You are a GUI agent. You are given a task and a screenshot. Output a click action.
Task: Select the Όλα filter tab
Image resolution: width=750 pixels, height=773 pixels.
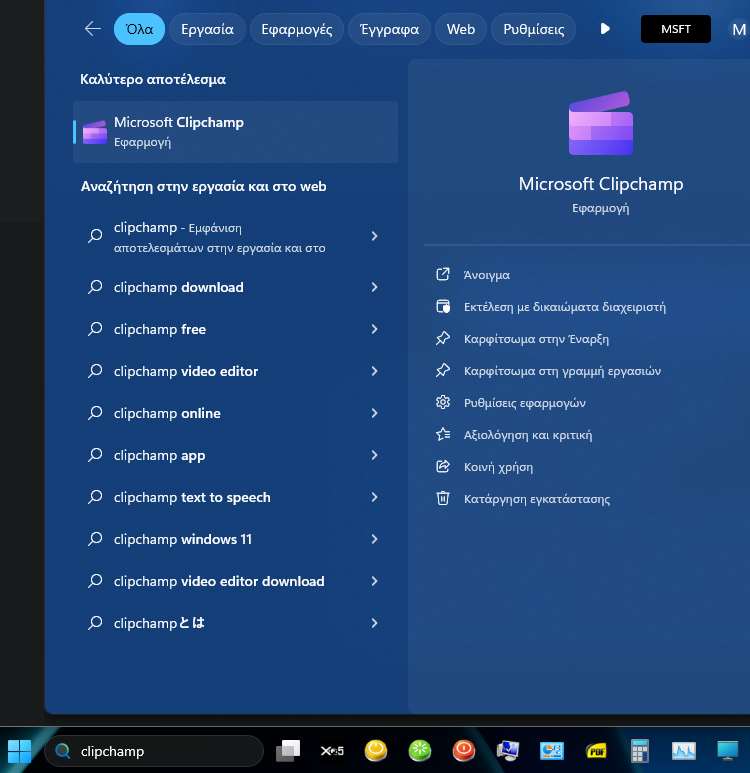[139, 29]
